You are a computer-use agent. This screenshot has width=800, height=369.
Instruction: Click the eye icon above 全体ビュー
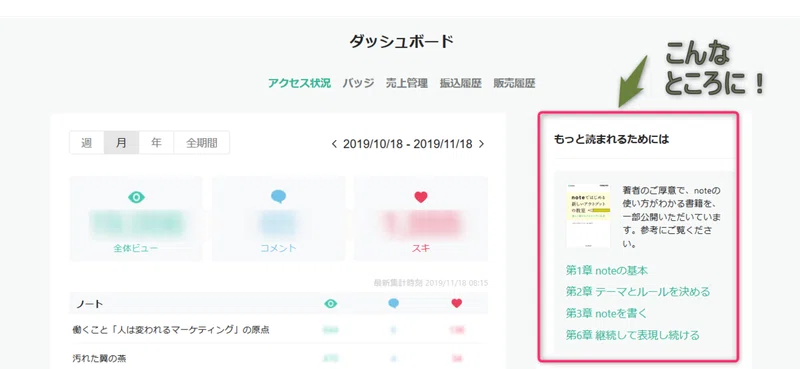(136, 197)
